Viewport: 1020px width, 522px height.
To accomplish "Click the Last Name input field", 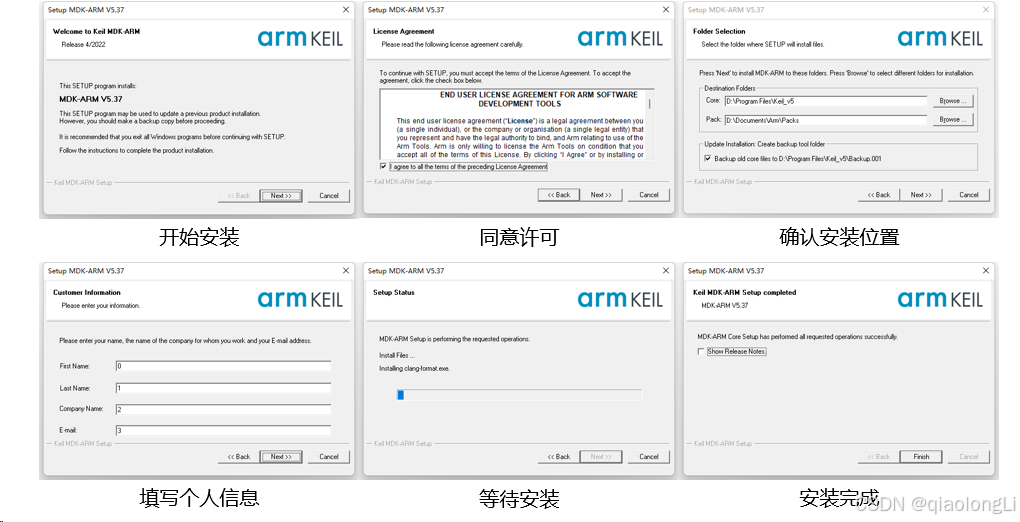I will 223,388.
